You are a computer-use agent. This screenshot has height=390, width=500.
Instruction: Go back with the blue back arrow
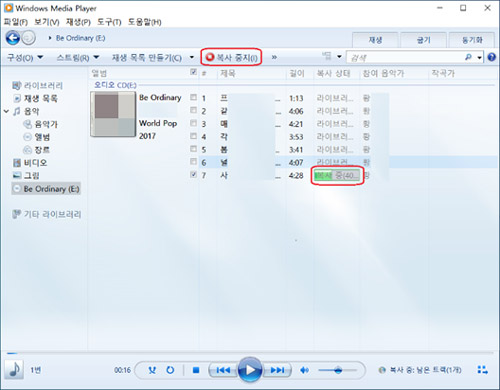tap(13, 38)
